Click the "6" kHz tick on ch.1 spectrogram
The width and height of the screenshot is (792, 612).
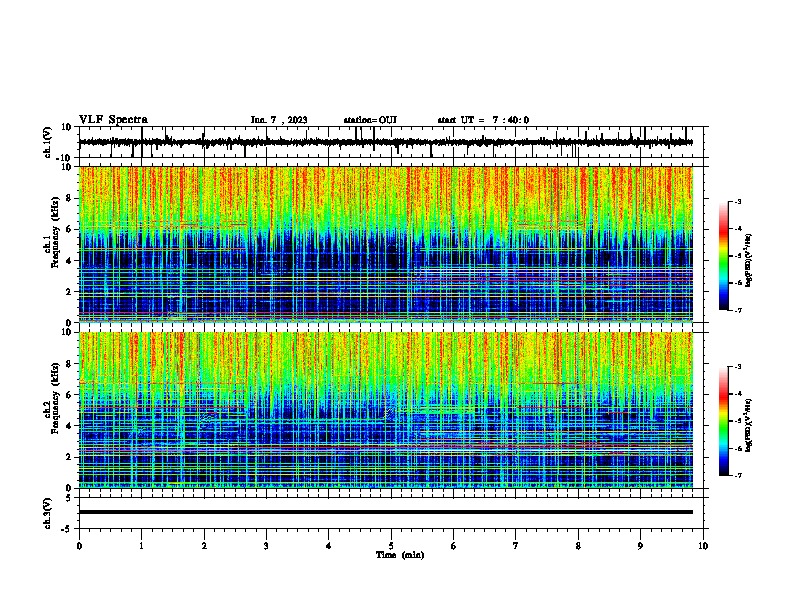coord(69,229)
